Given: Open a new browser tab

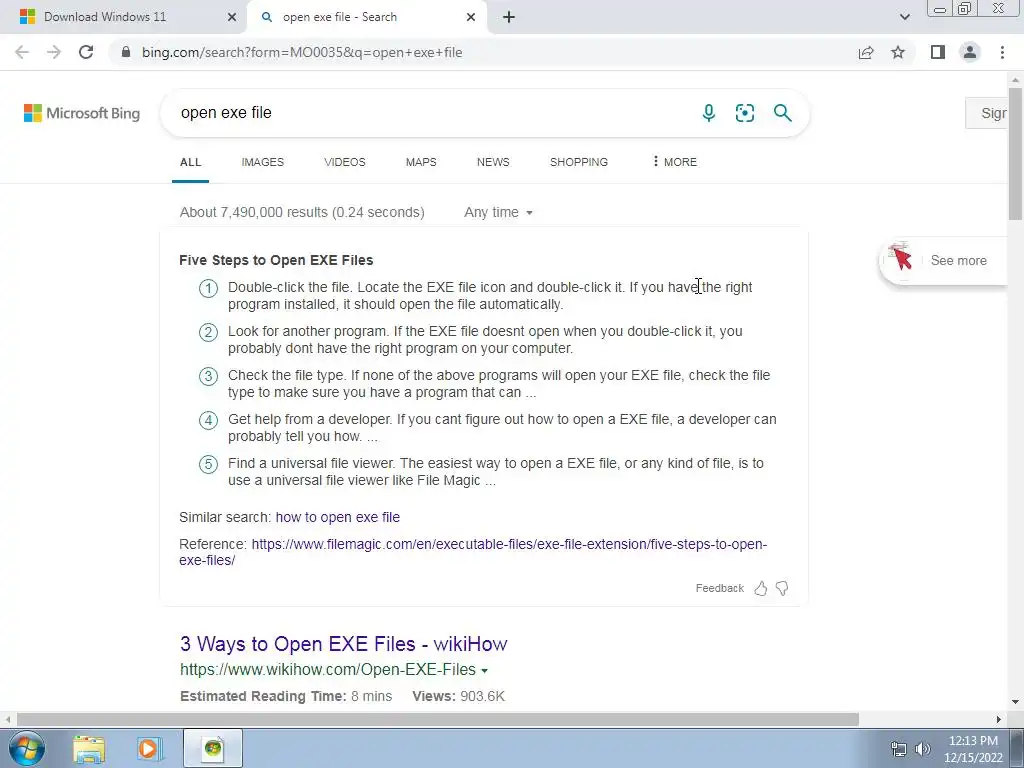Looking at the screenshot, I should (509, 17).
